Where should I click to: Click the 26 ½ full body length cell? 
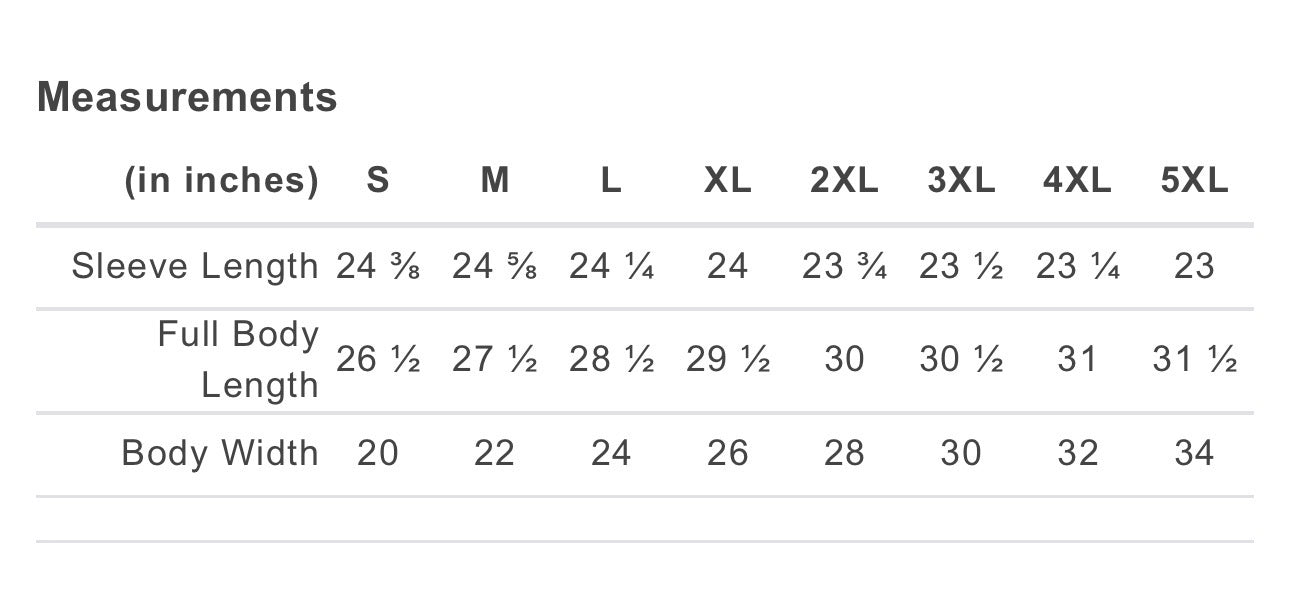pyautogui.click(x=377, y=359)
